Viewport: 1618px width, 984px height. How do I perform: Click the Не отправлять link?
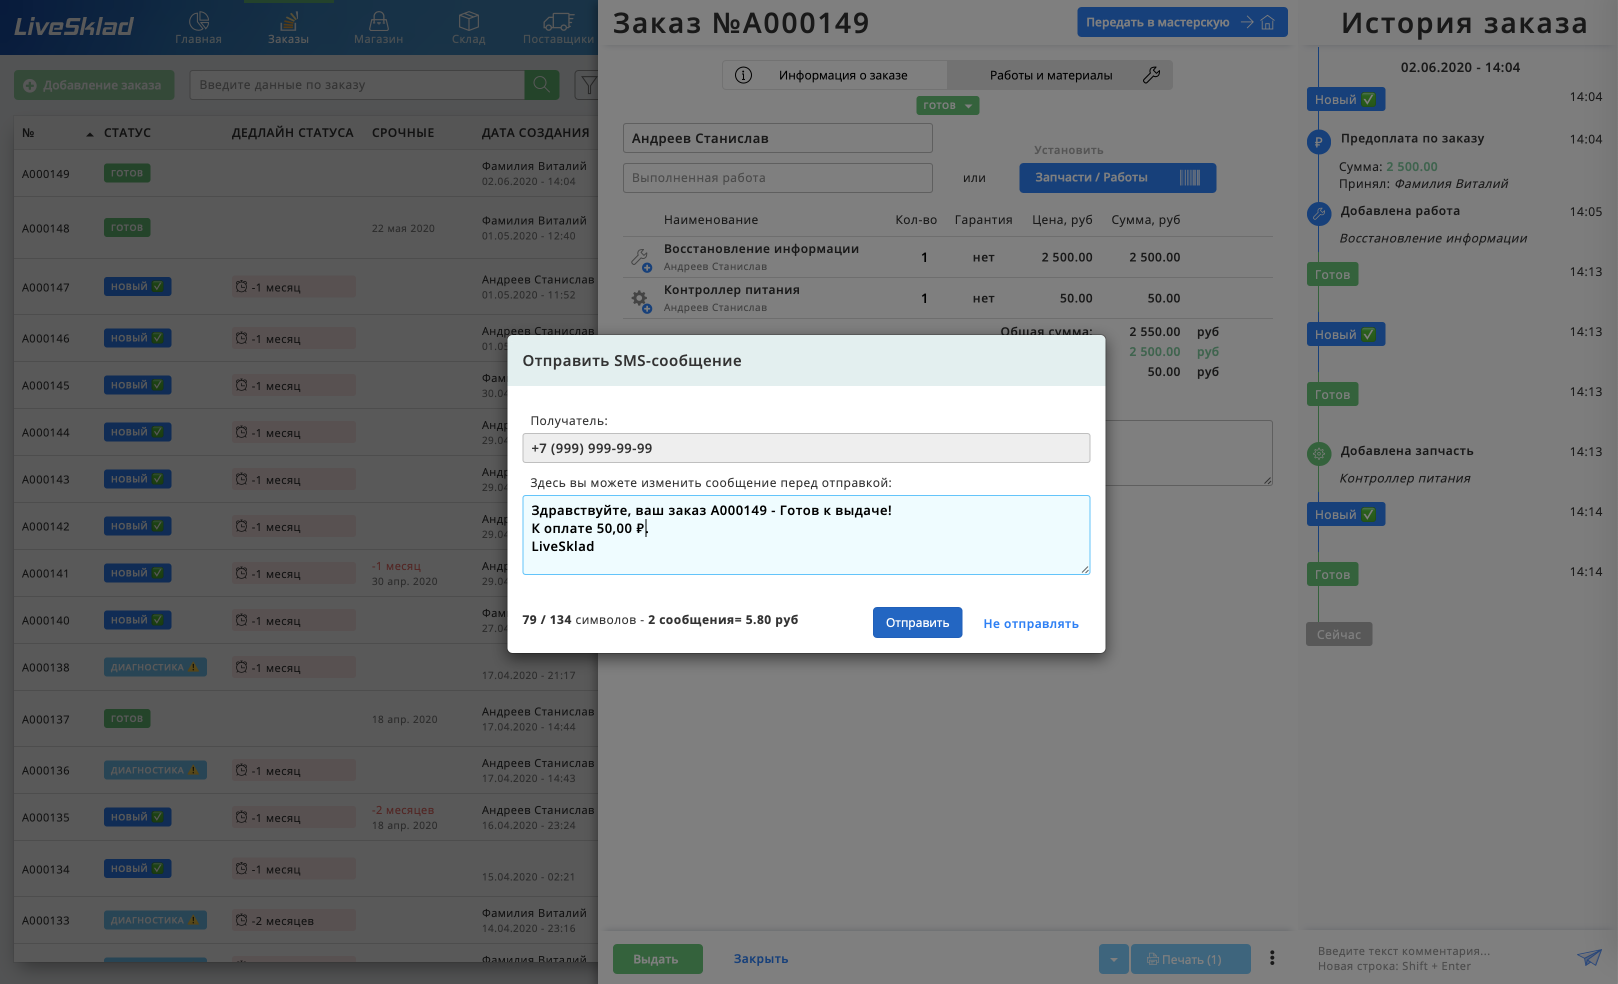click(x=1030, y=623)
